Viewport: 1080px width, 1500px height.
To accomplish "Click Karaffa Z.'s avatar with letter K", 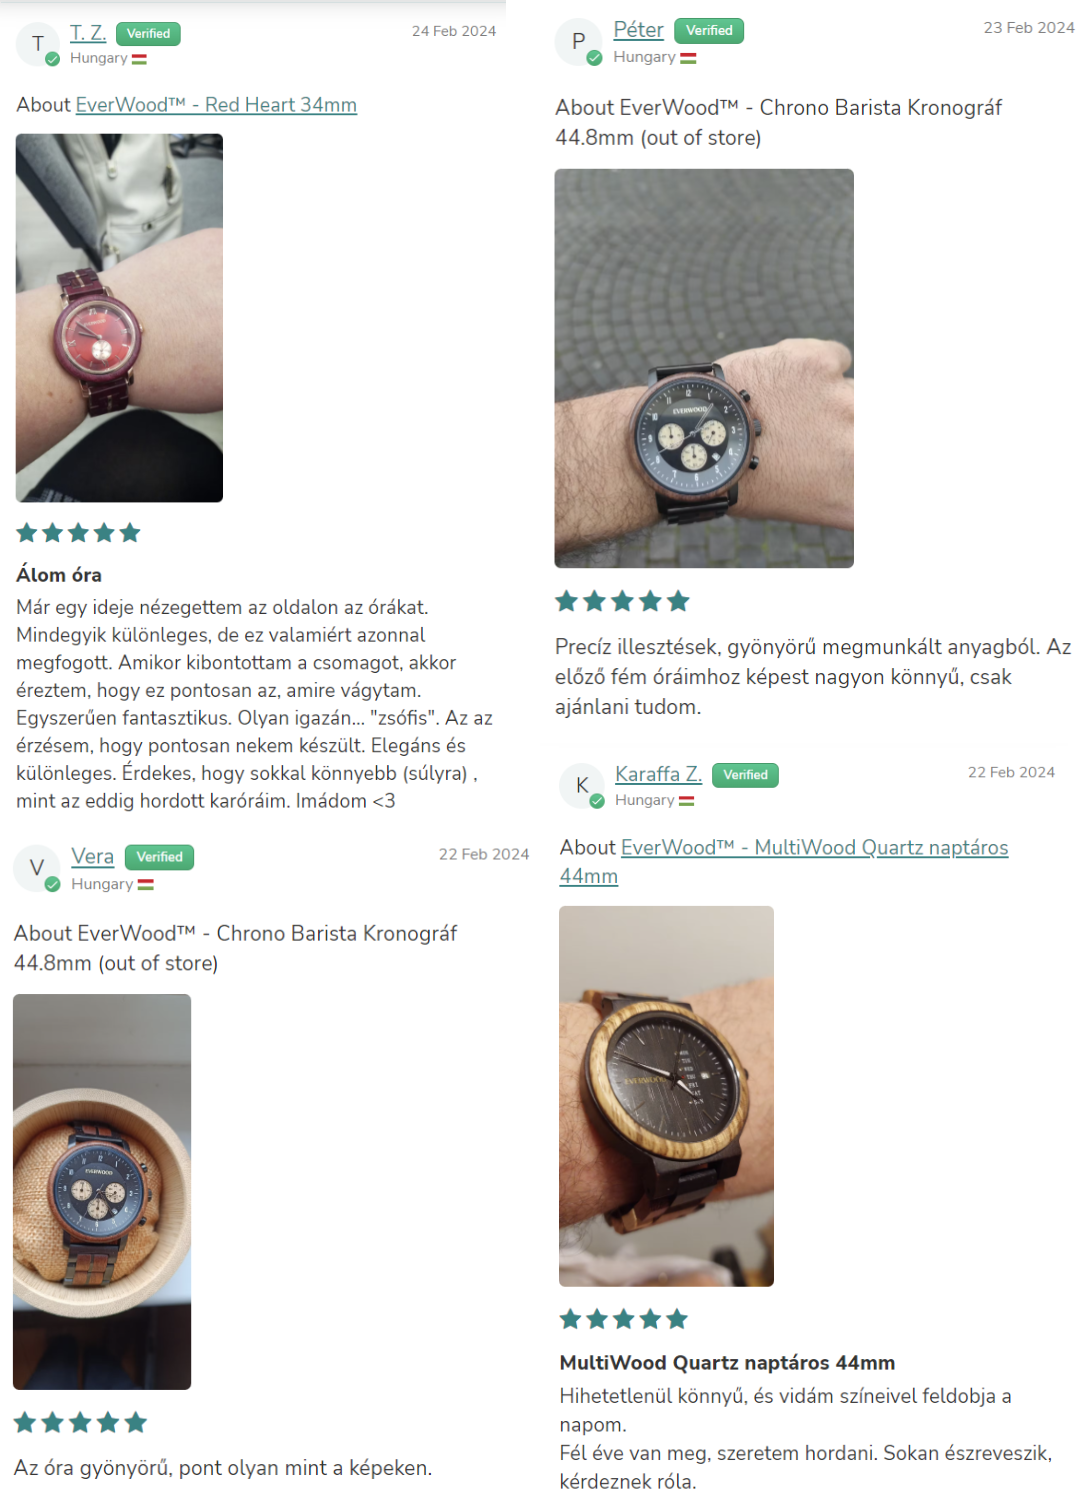I will pos(582,786).
